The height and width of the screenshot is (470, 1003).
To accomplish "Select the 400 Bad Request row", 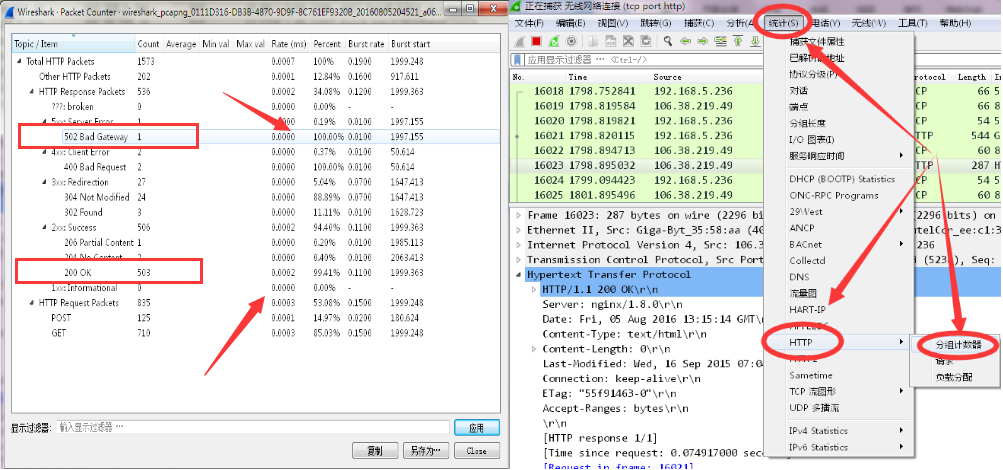I will 256,167.
